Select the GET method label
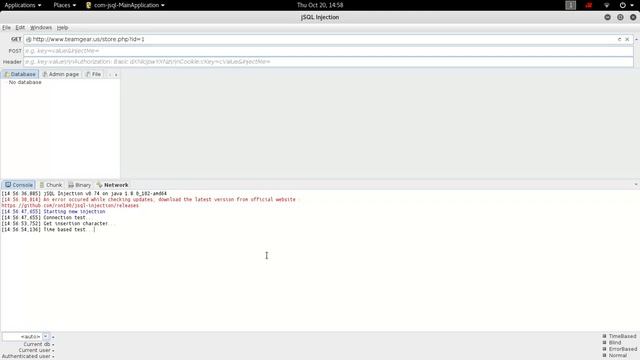 click(x=16, y=39)
